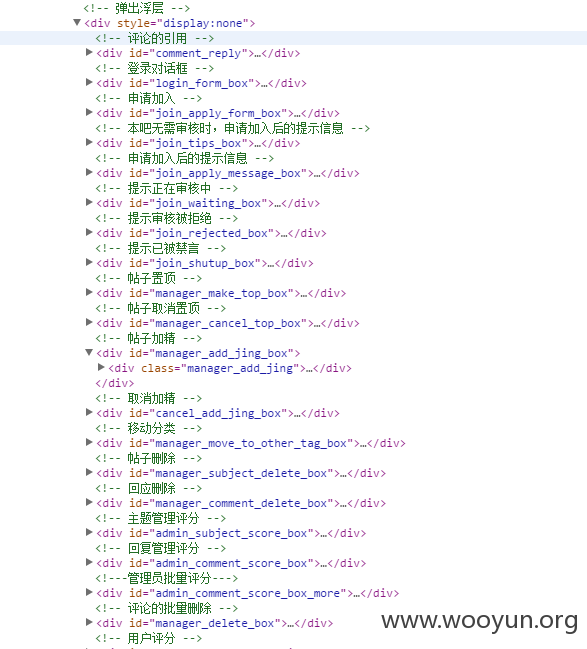Image resolution: width=587 pixels, height=649 pixels.
Task: Expand the join_waiting_box div node
Action: 89,202
